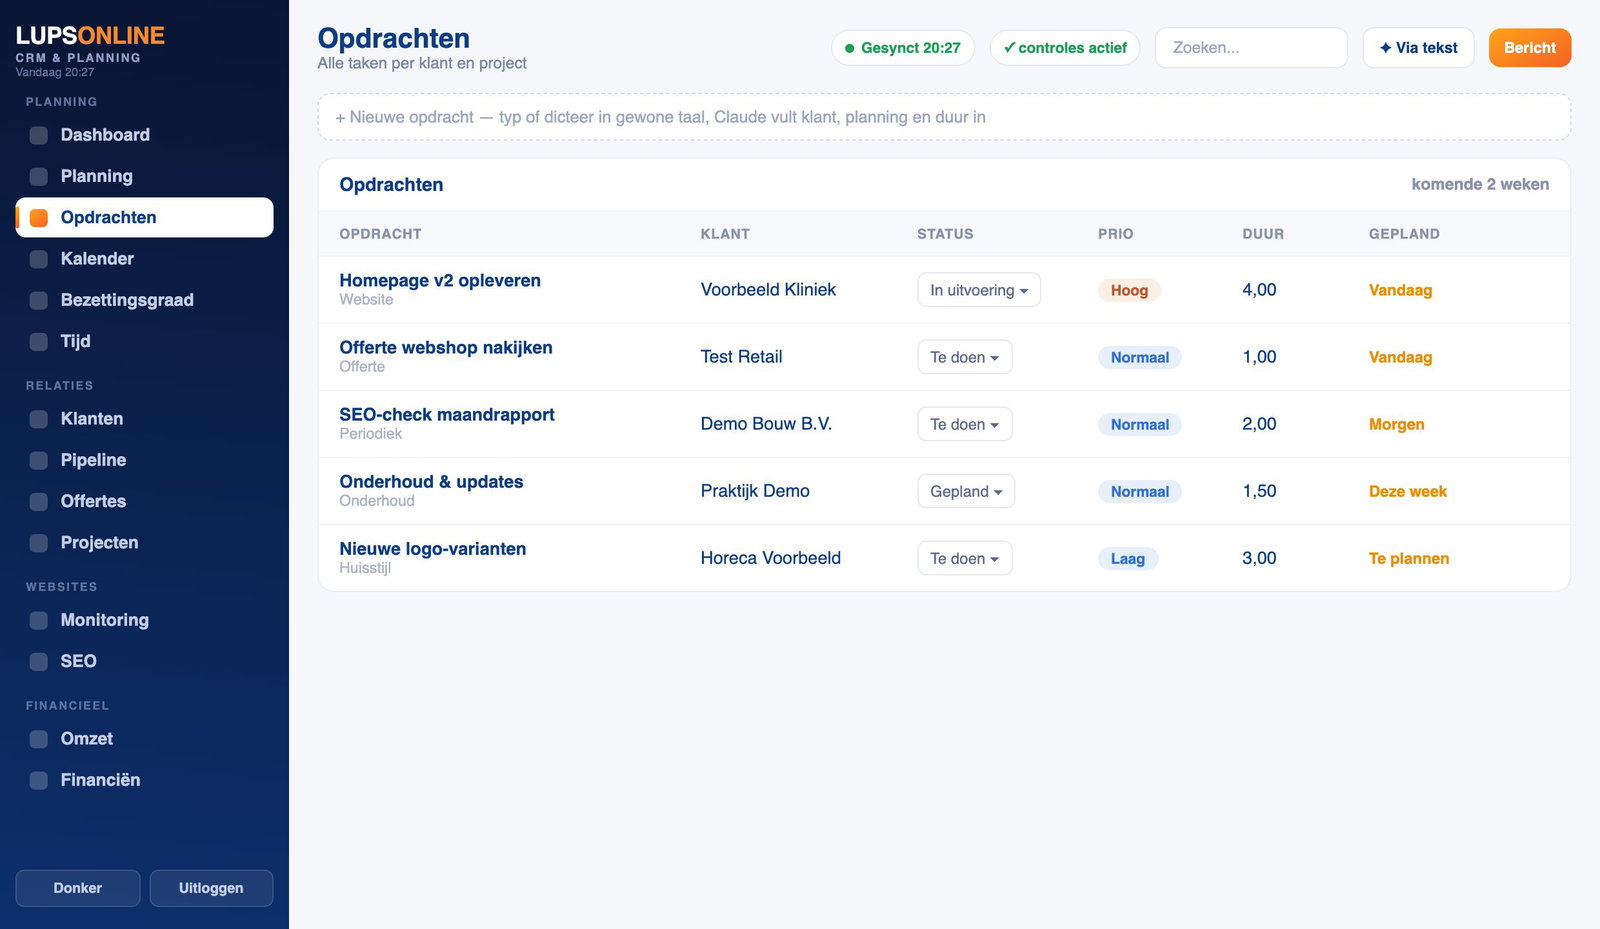Click the Omzet sidebar icon
The height and width of the screenshot is (929, 1600).
[x=39, y=739]
